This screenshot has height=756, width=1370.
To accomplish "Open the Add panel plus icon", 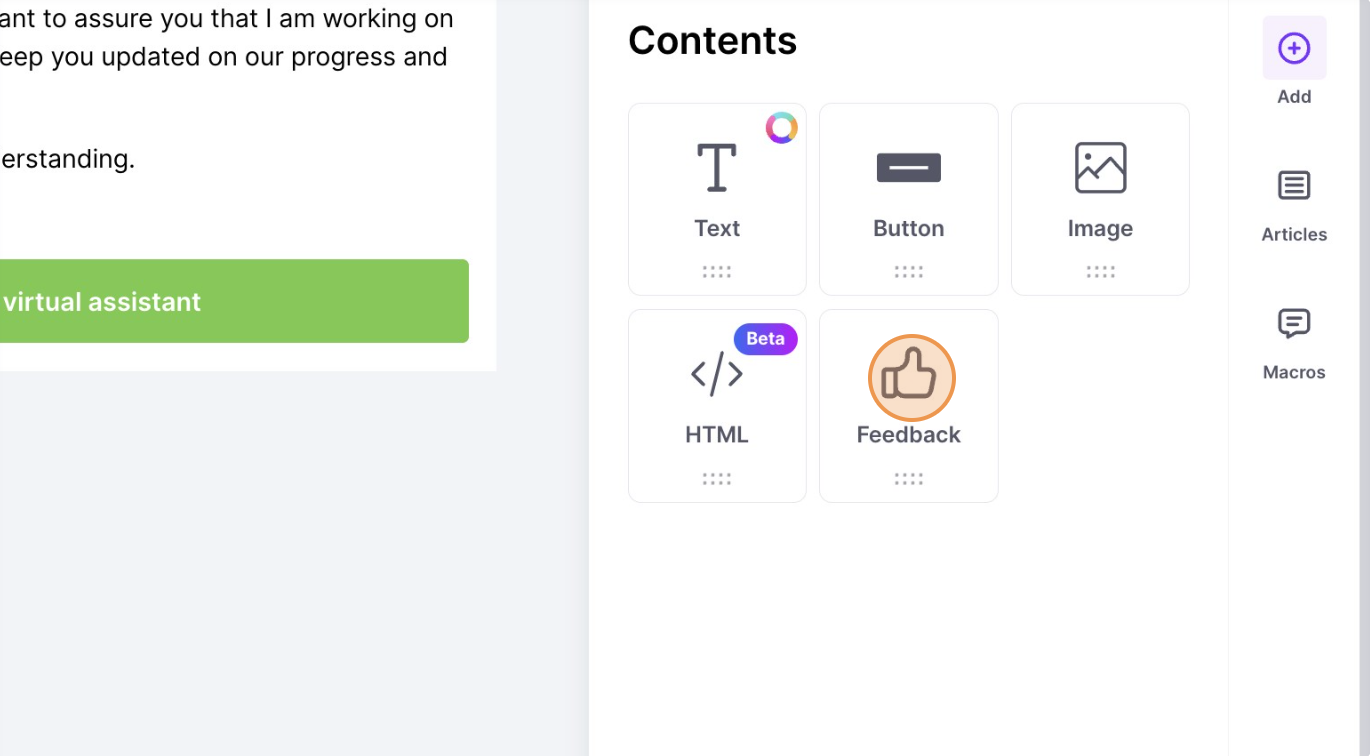I will tap(1294, 48).
